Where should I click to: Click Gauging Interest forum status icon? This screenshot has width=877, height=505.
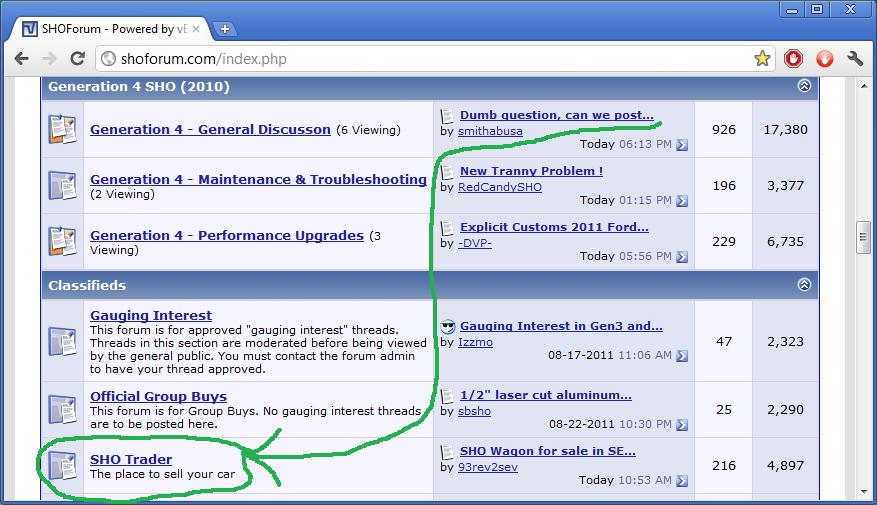[62, 341]
